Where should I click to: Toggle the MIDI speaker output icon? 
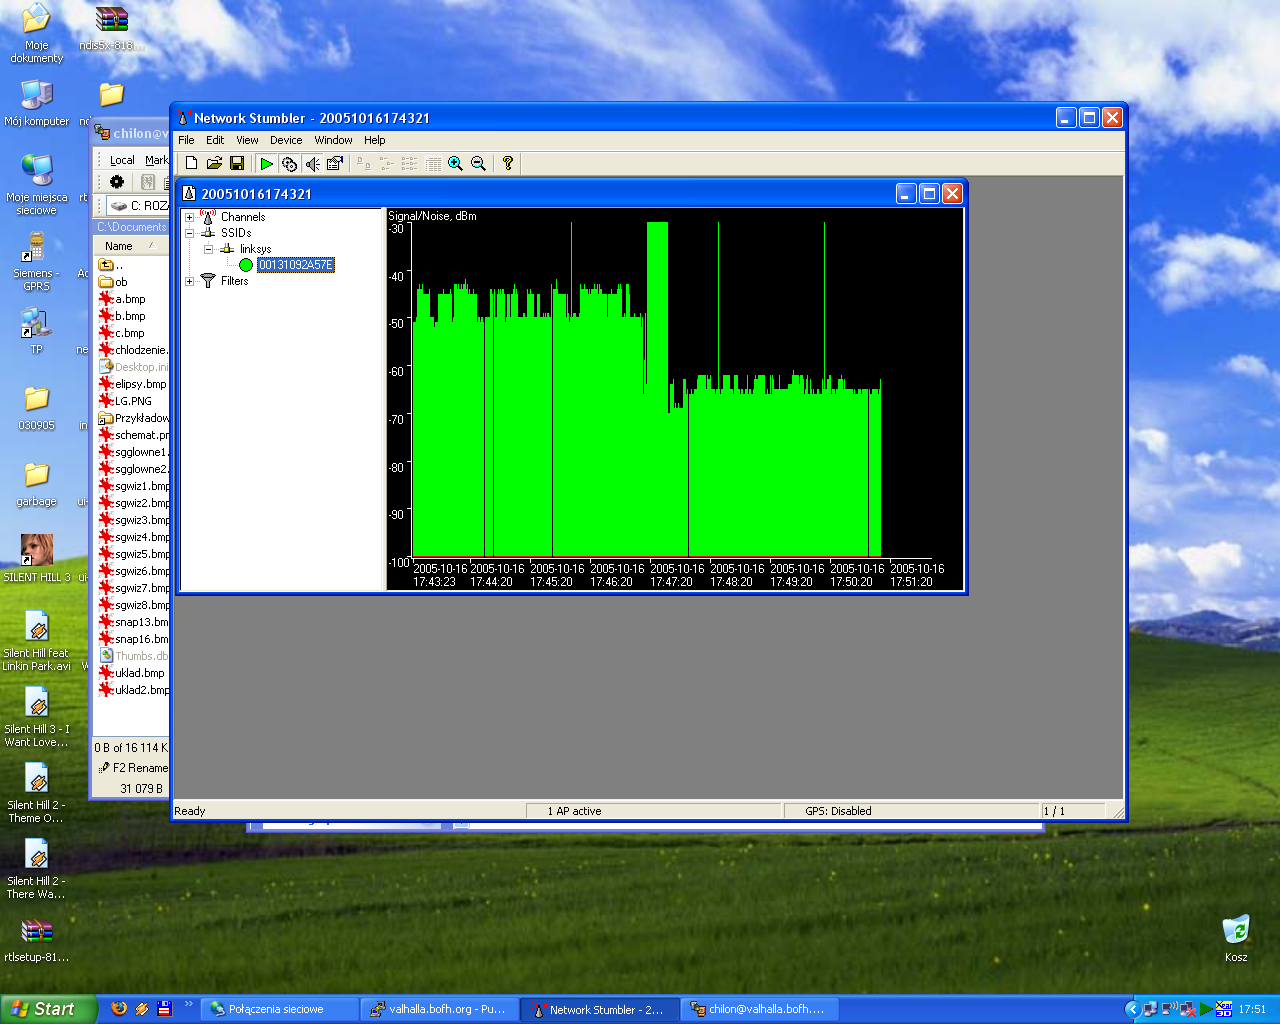click(312, 164)
